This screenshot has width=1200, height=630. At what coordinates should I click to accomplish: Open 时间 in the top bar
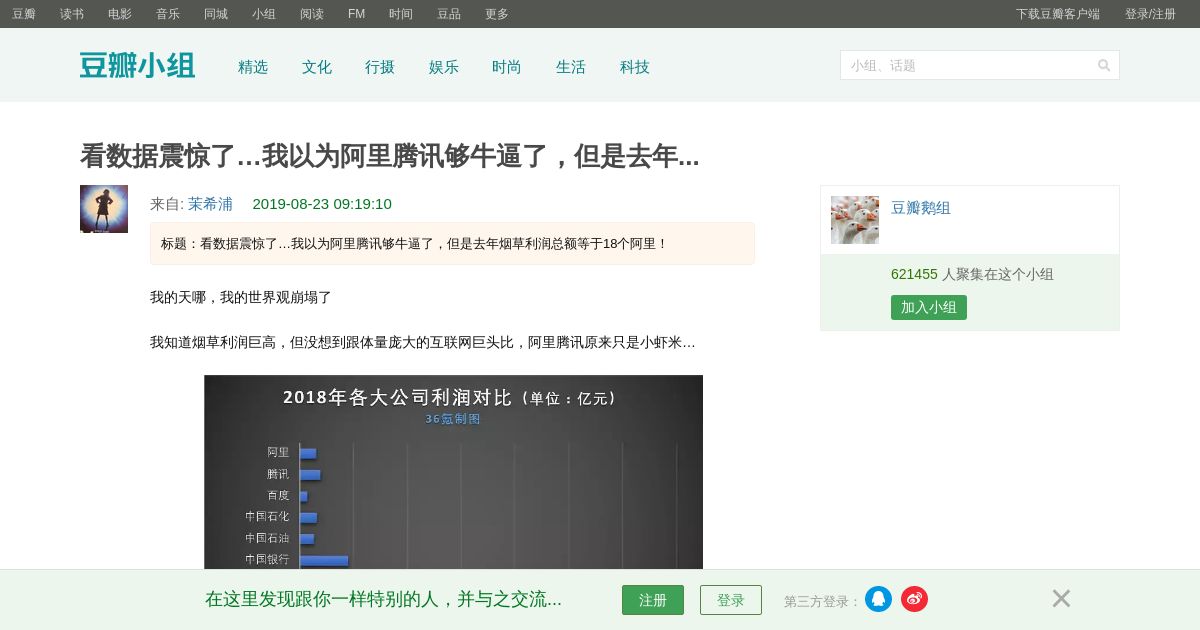[401, 14]
